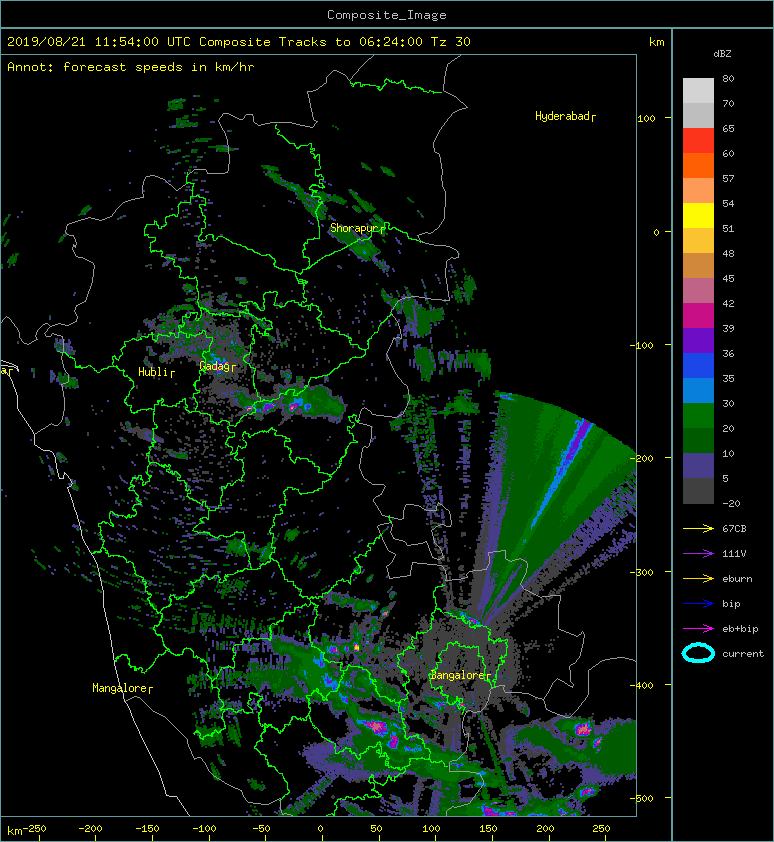Click the orange 60 dBZ color swatch
774x842 pixels.
[x=698, y=165]
